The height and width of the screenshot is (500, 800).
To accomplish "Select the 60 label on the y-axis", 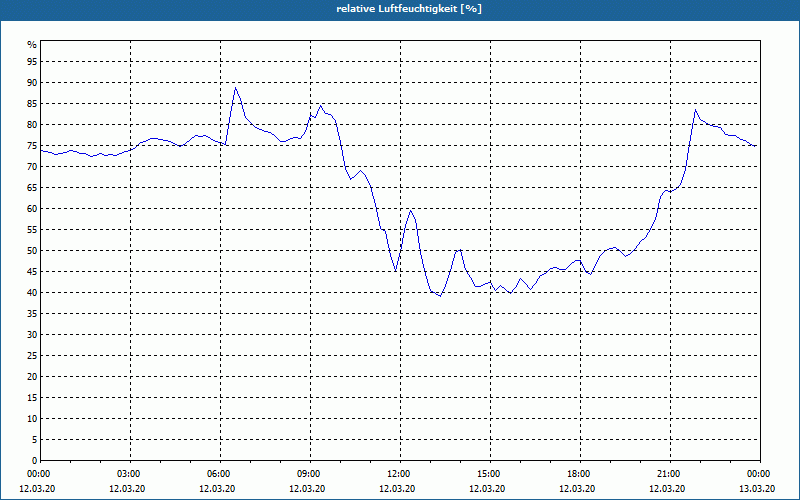I will (x=32, y=209).
